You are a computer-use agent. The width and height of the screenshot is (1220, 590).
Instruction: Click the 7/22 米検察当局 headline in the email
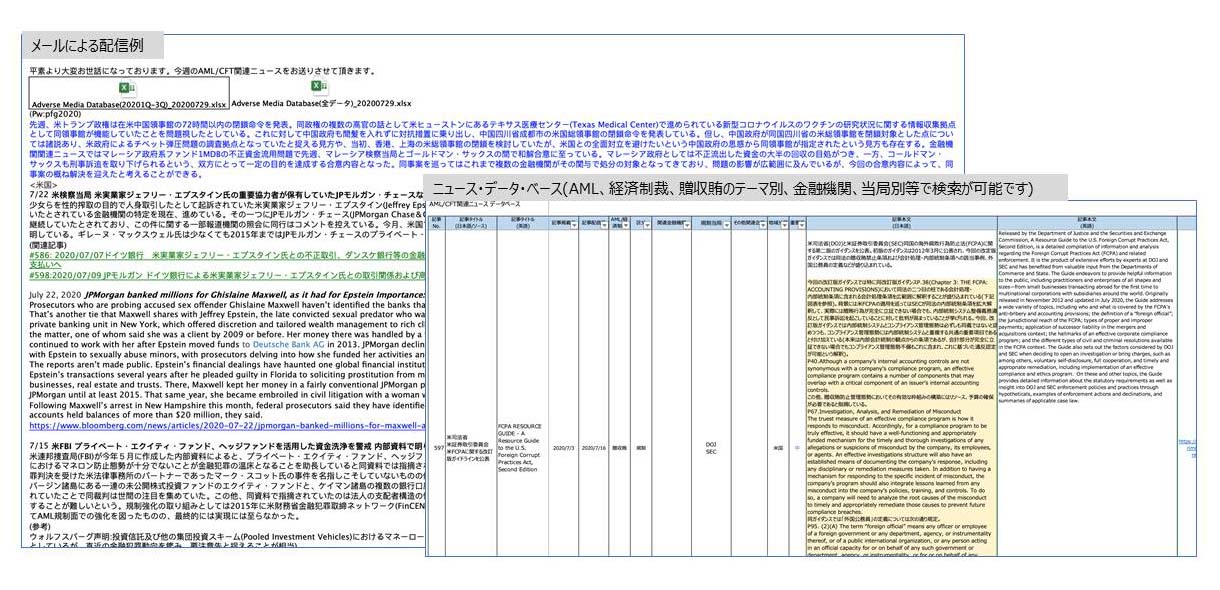225,196
